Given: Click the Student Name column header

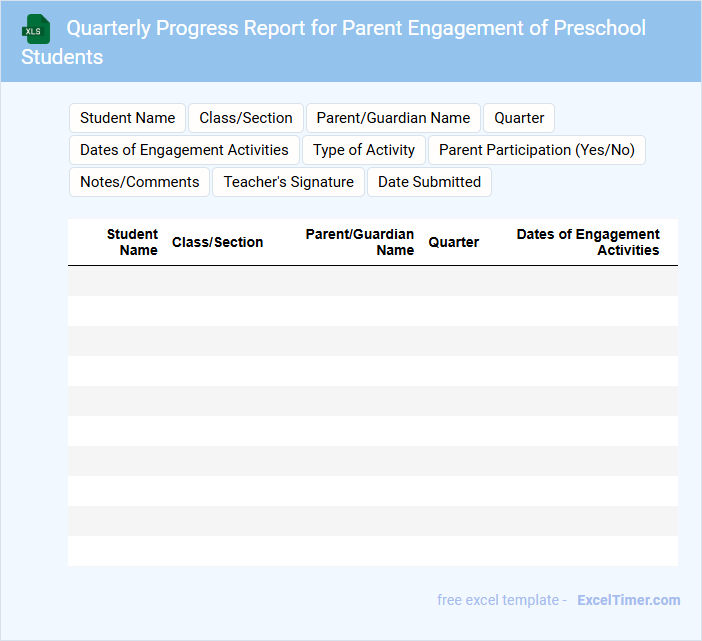Looking at the screenshot, I should [132, 242].
